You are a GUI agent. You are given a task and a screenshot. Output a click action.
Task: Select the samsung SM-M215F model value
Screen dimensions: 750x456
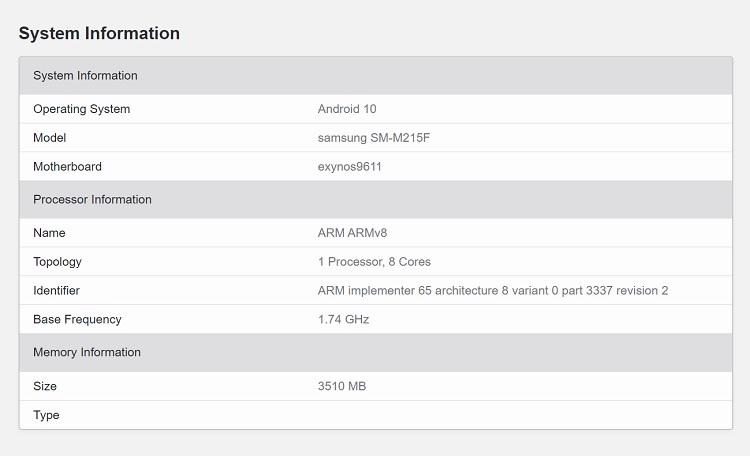pyautogui.click(x=373, y=138)
